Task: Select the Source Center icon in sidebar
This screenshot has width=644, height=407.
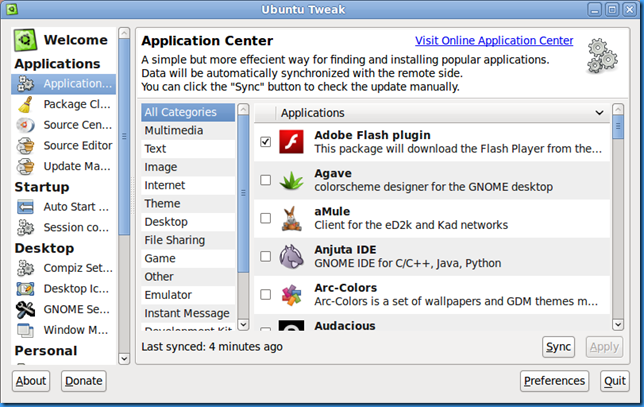Action: (25, 125)
